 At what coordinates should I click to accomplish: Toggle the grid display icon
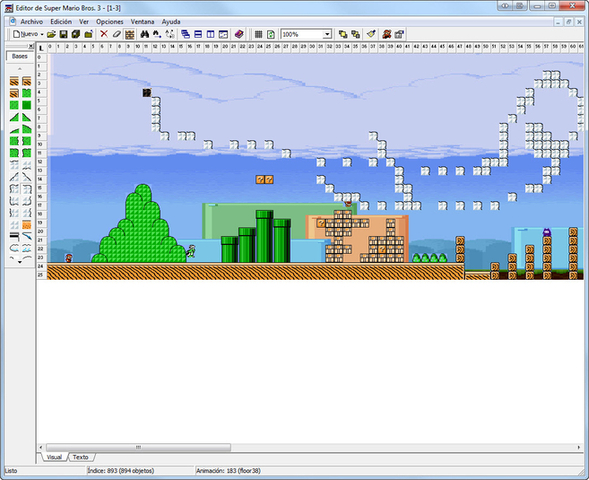coord(258,34)
